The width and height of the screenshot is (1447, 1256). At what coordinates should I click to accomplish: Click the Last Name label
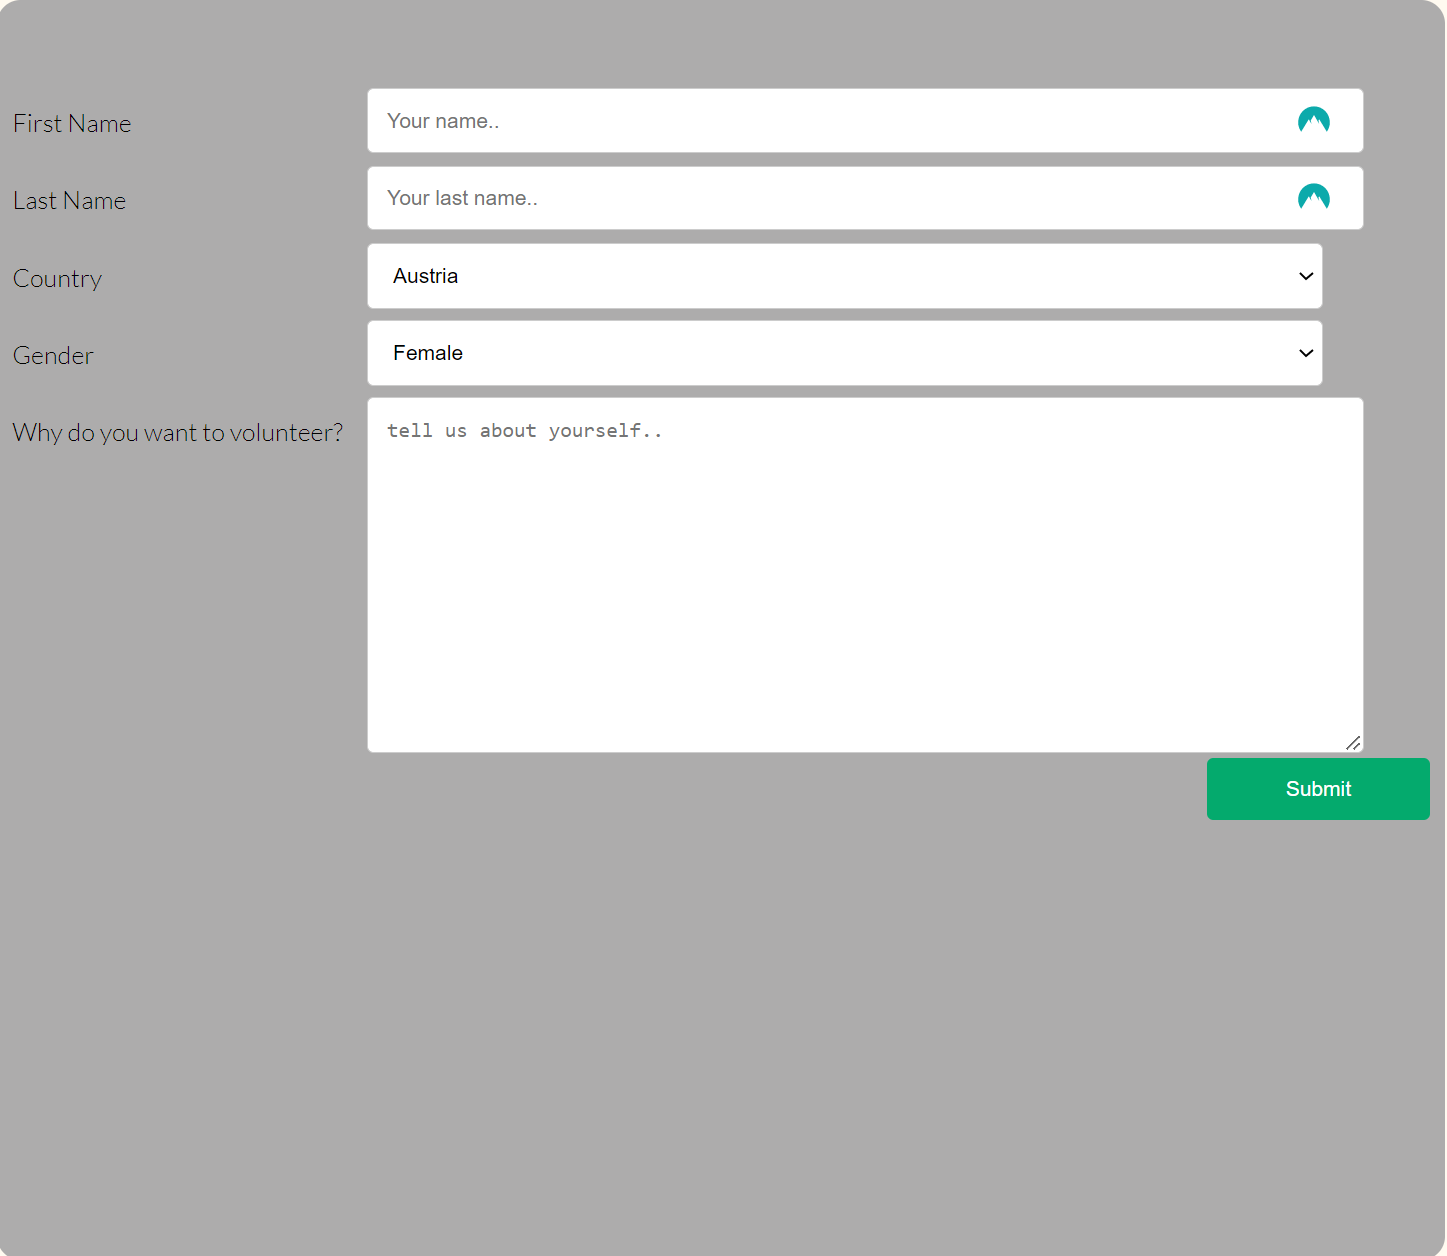click(x=69, y=200)
